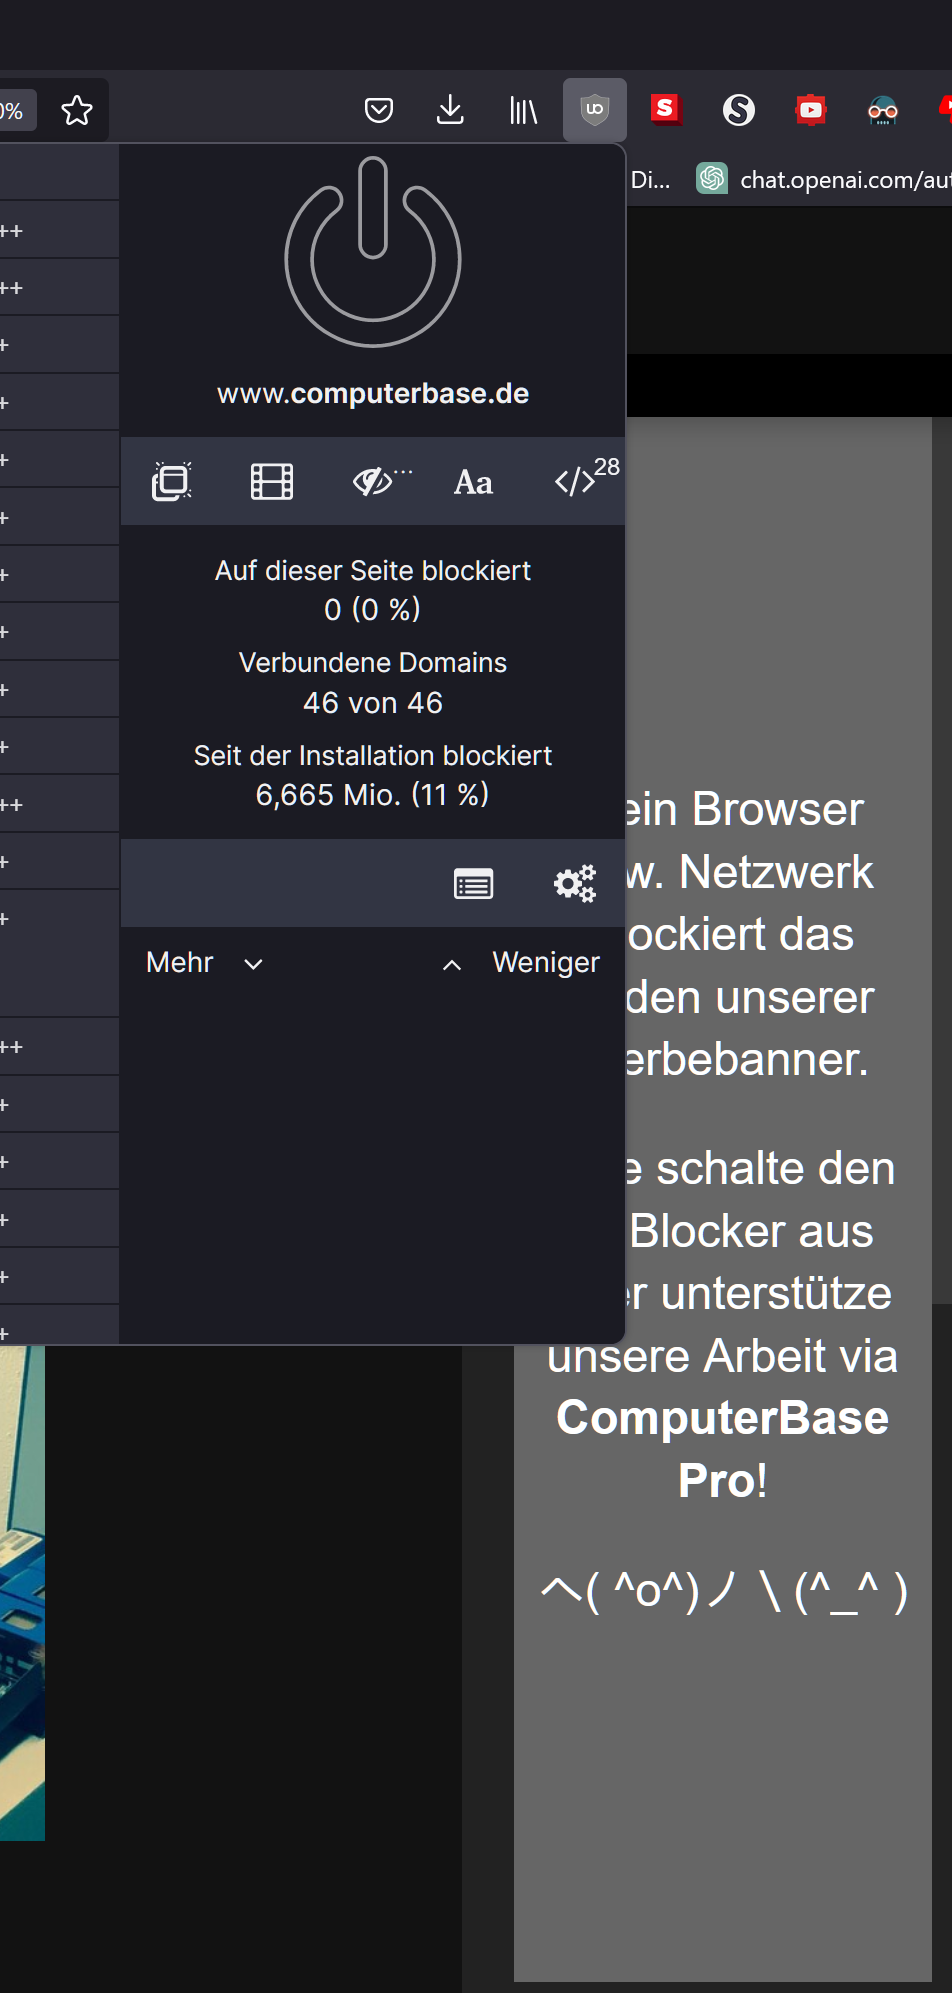Viewport: 952px width, 1993px height.
Task: Open the chat.openai.com bookmark
Action: pyautogui.click(x=824, y=179)
